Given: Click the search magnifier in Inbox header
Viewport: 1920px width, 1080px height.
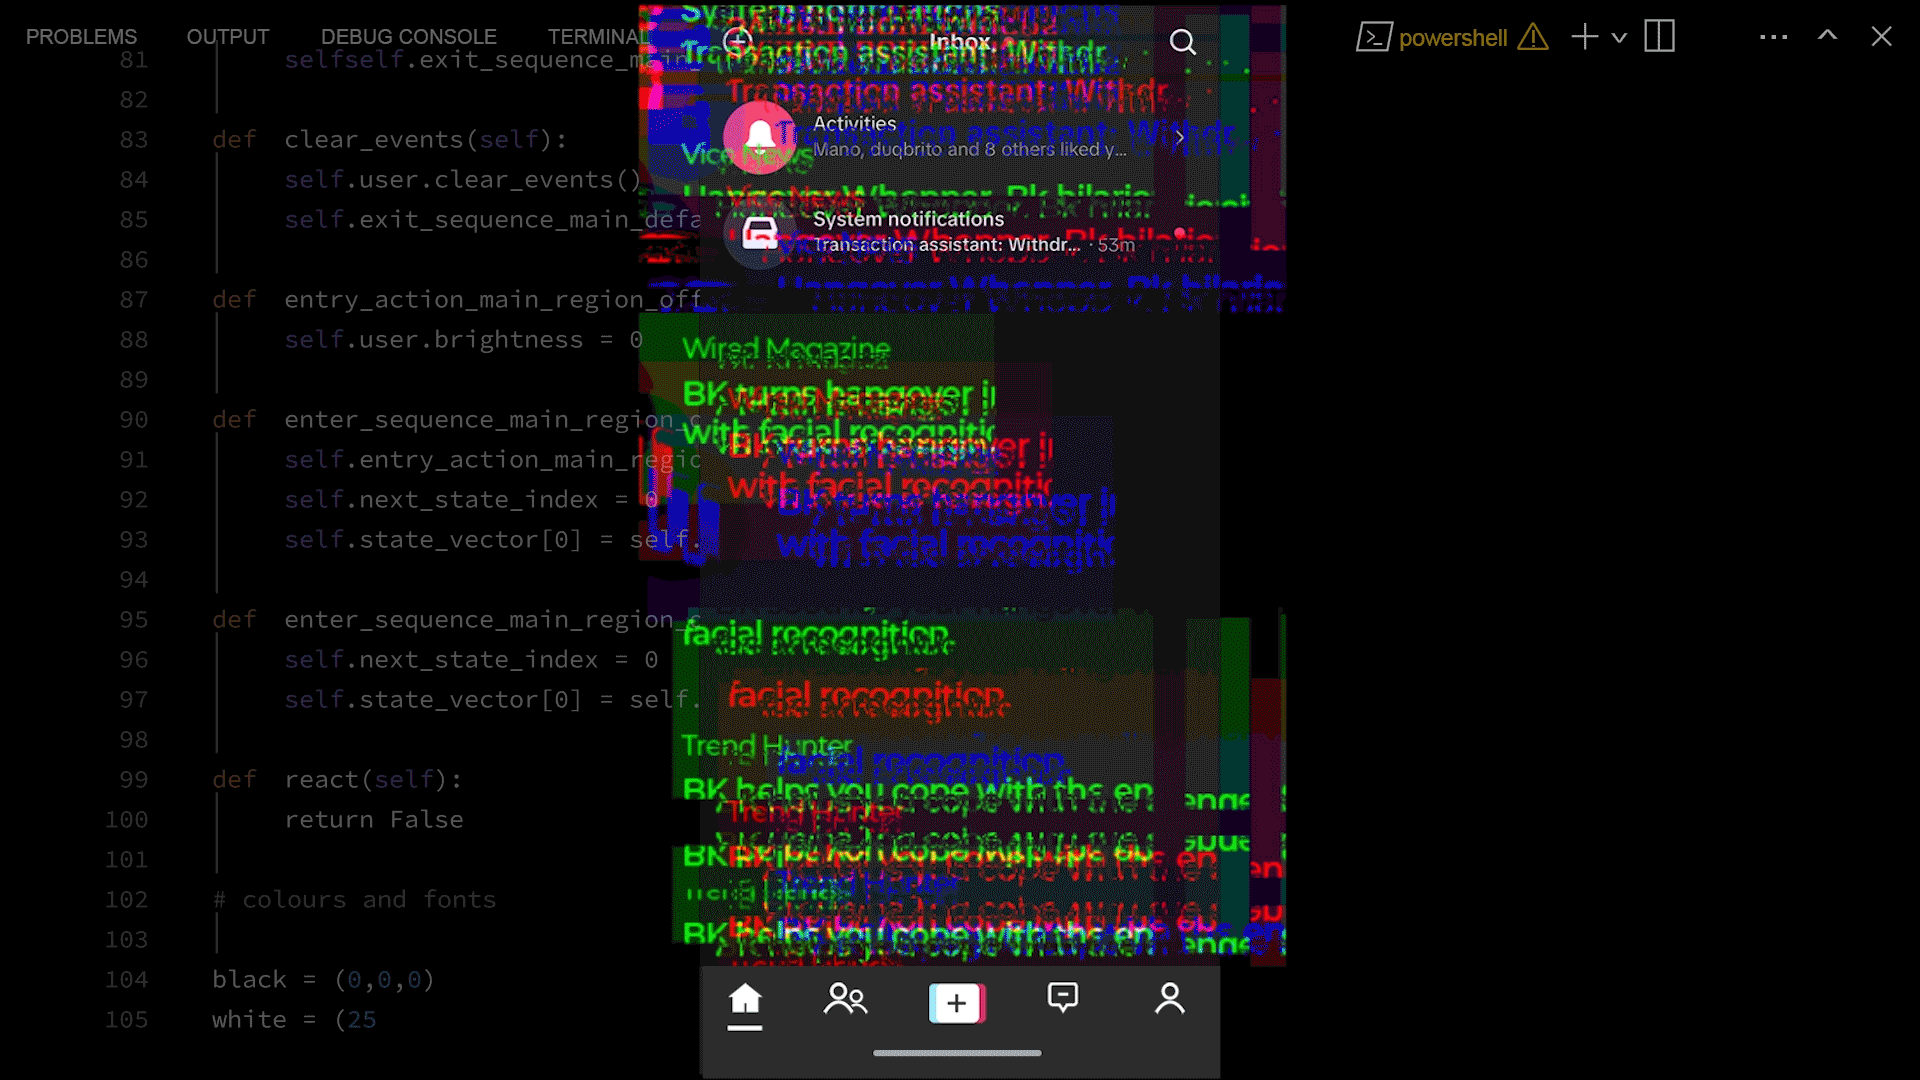Looking at the screenshot, I should pyautogui.click(x=1182, y=42).
